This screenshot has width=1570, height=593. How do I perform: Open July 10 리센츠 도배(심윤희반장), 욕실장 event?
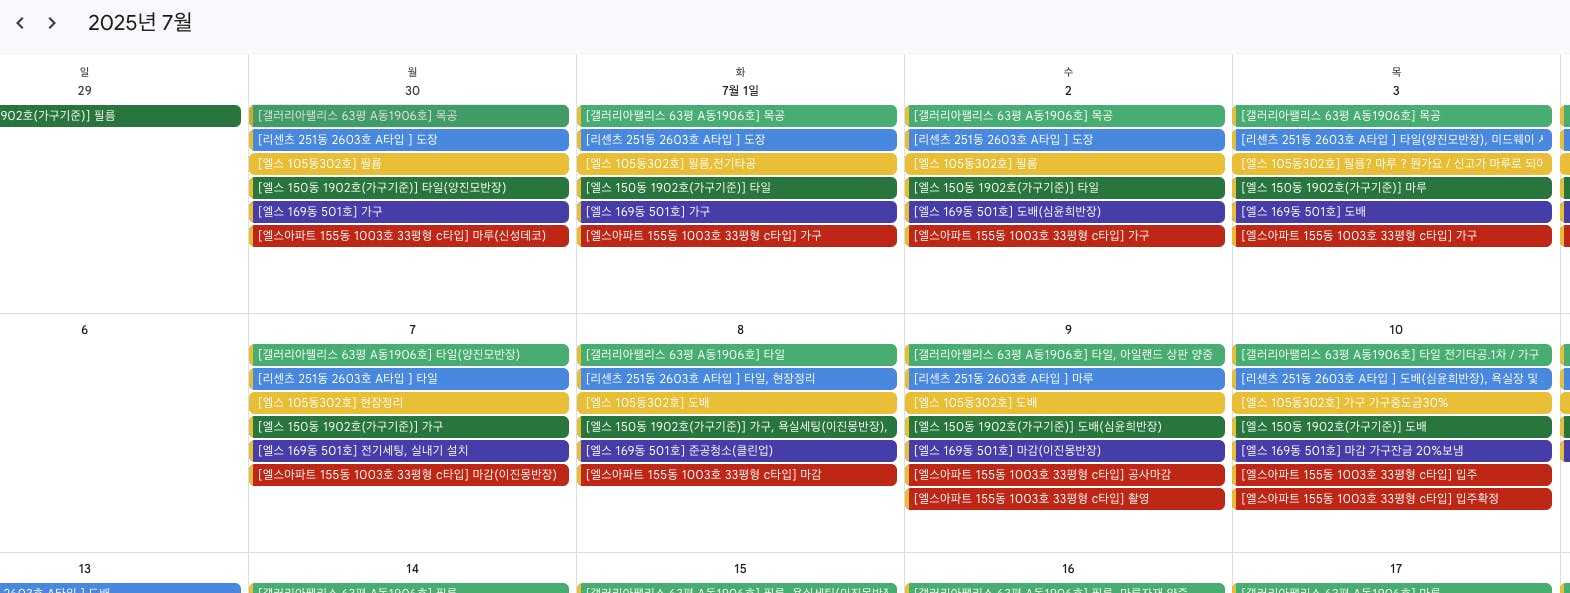coord(1393,379)
